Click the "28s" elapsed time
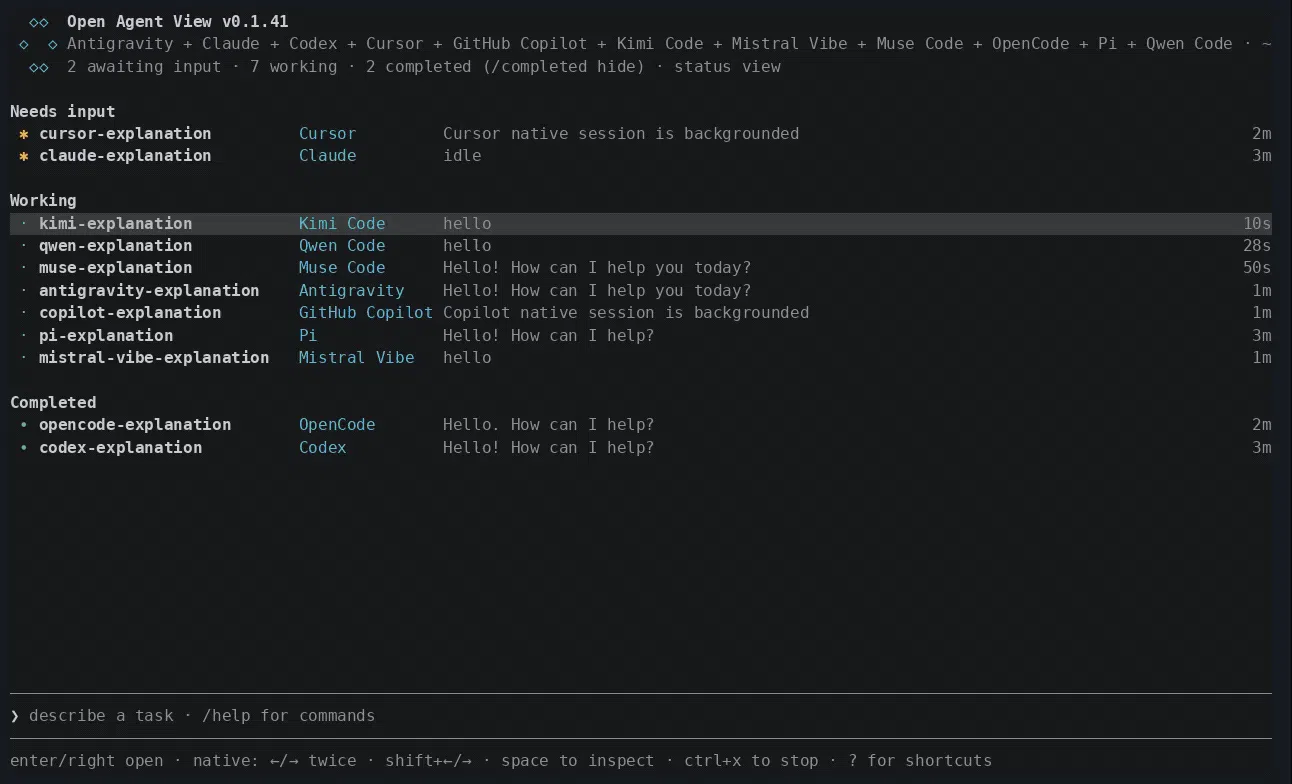The width and height of the screenshot is (1292, 784). tap(1257, 246)
